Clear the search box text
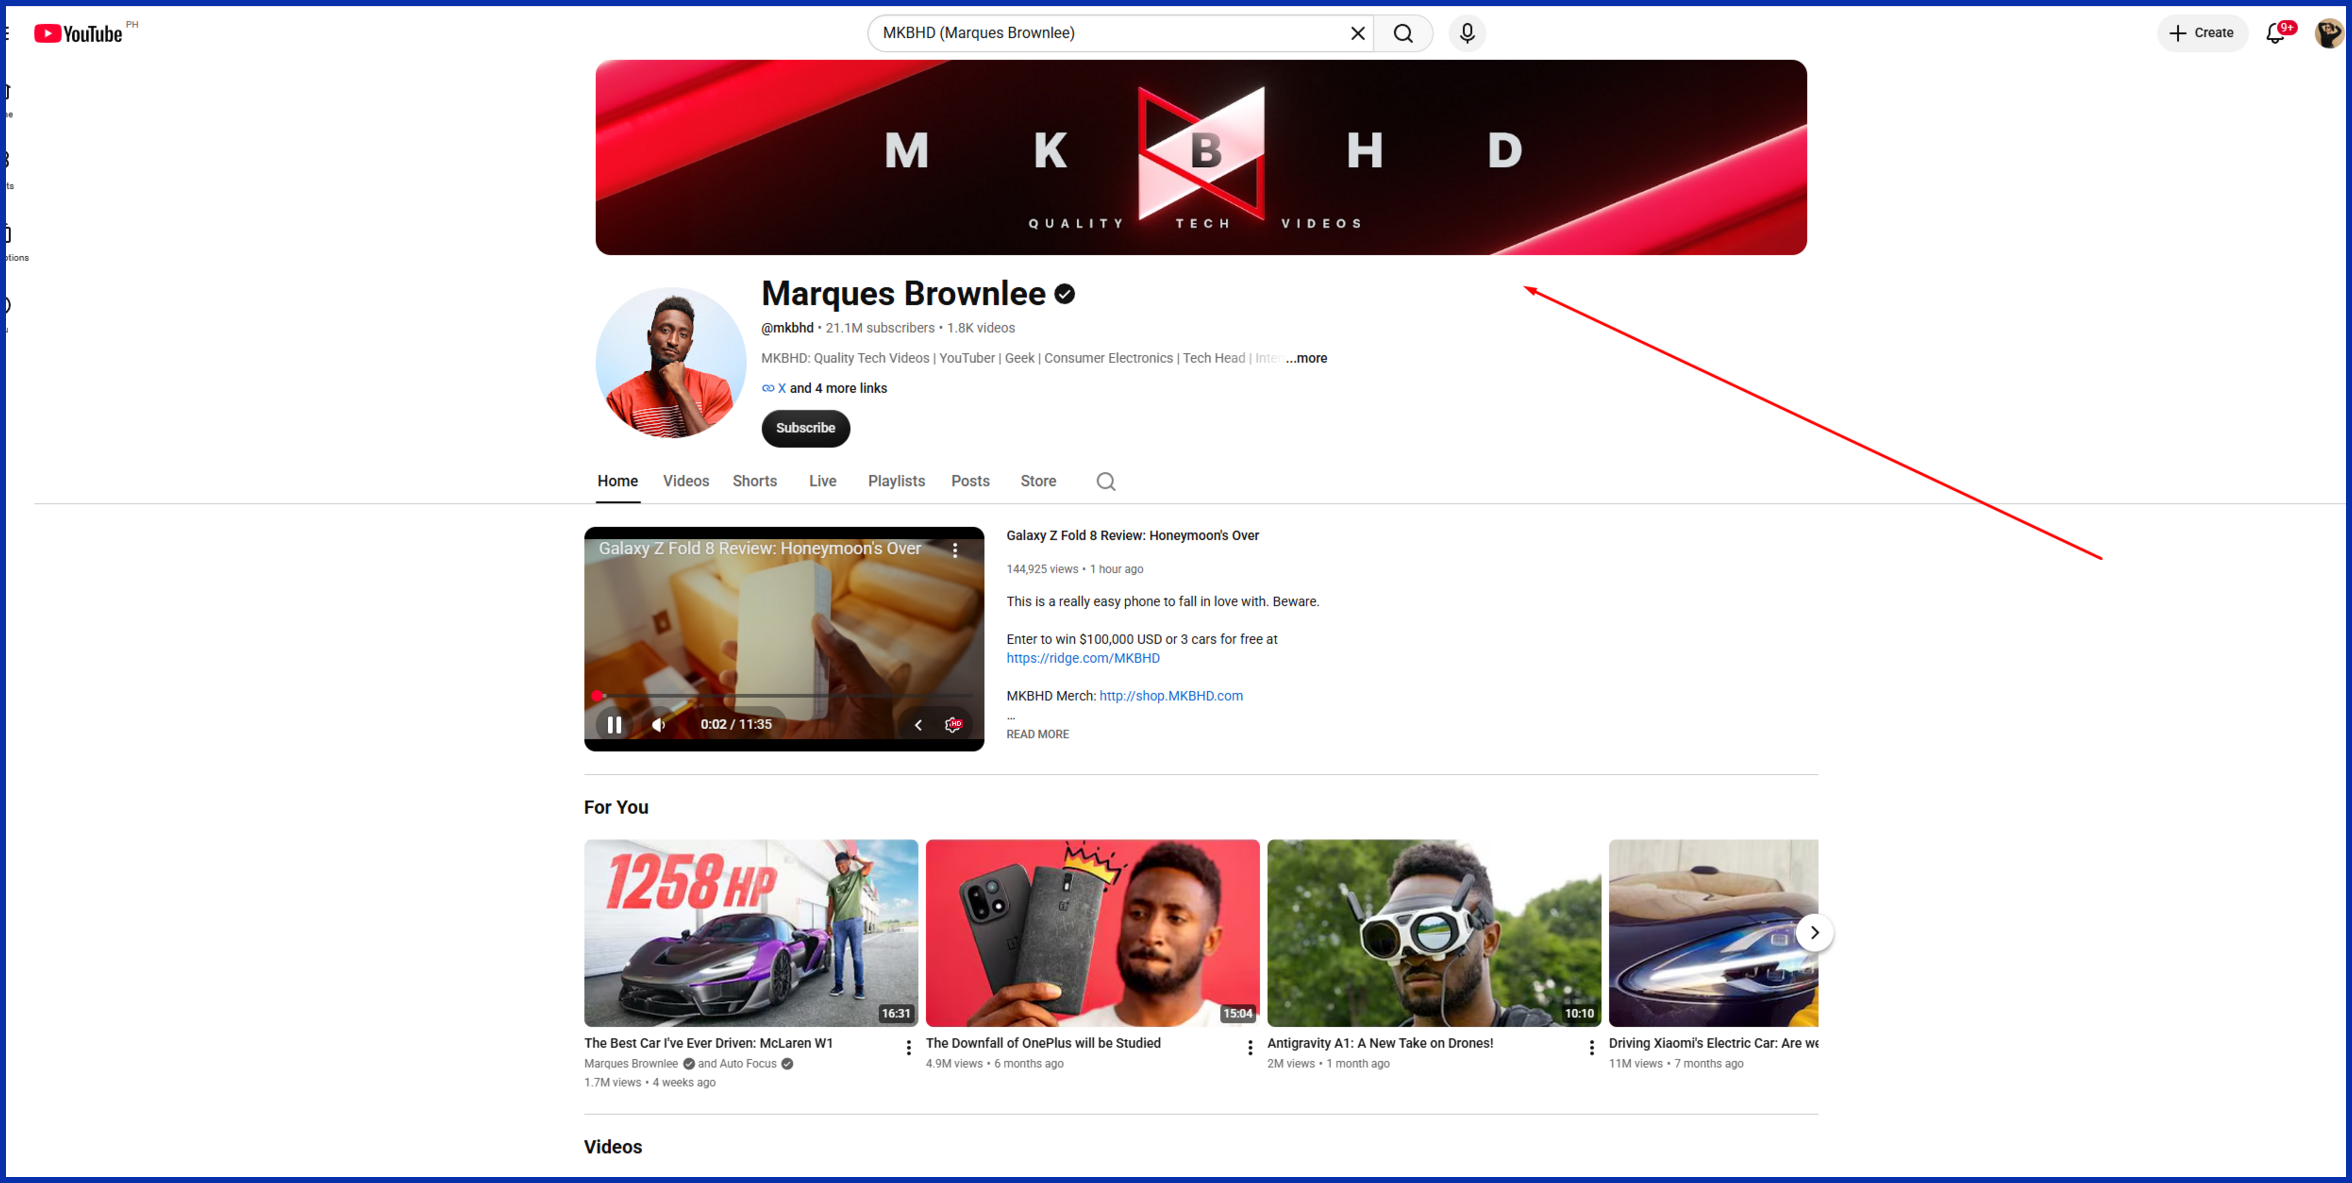 [1357, 33]
